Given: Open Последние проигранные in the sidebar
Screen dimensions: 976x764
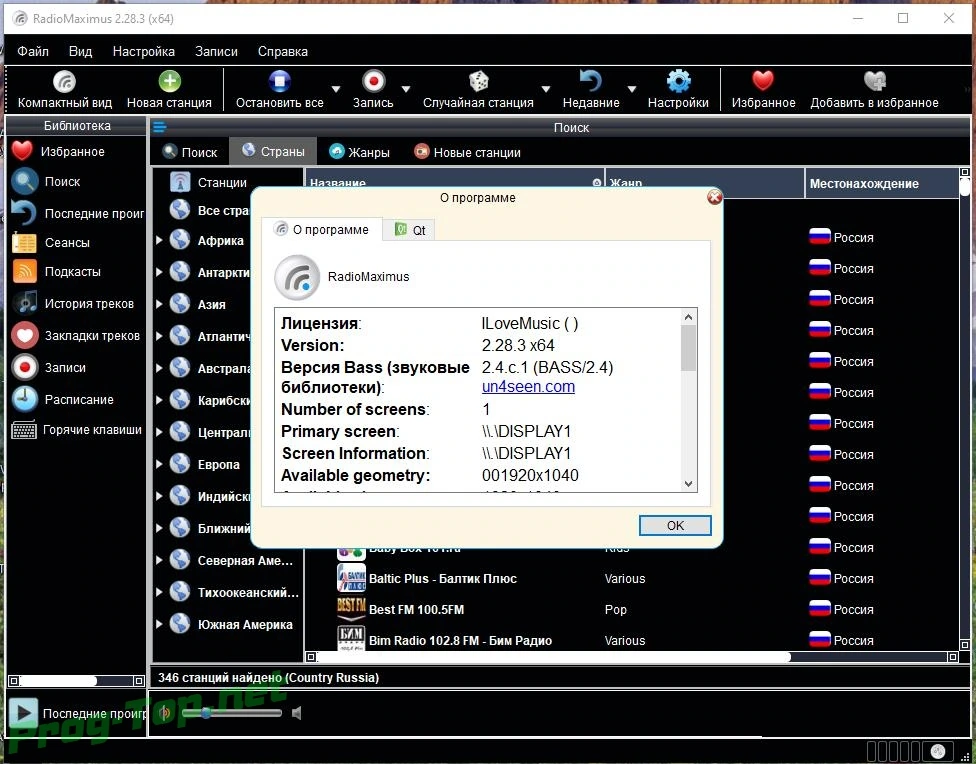Looking at the screenshot, I should click(77, 213).
